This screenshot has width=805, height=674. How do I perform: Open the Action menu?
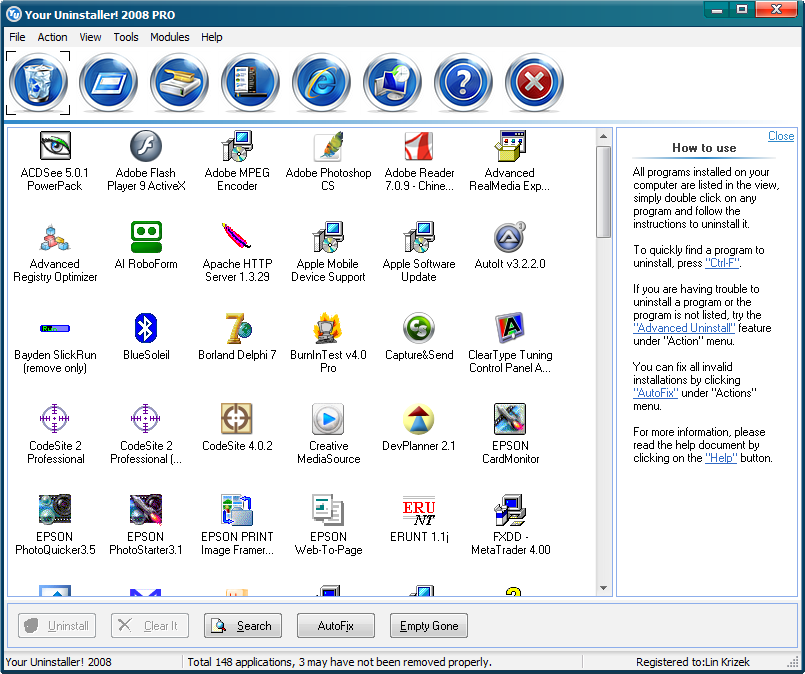[52, 37]
